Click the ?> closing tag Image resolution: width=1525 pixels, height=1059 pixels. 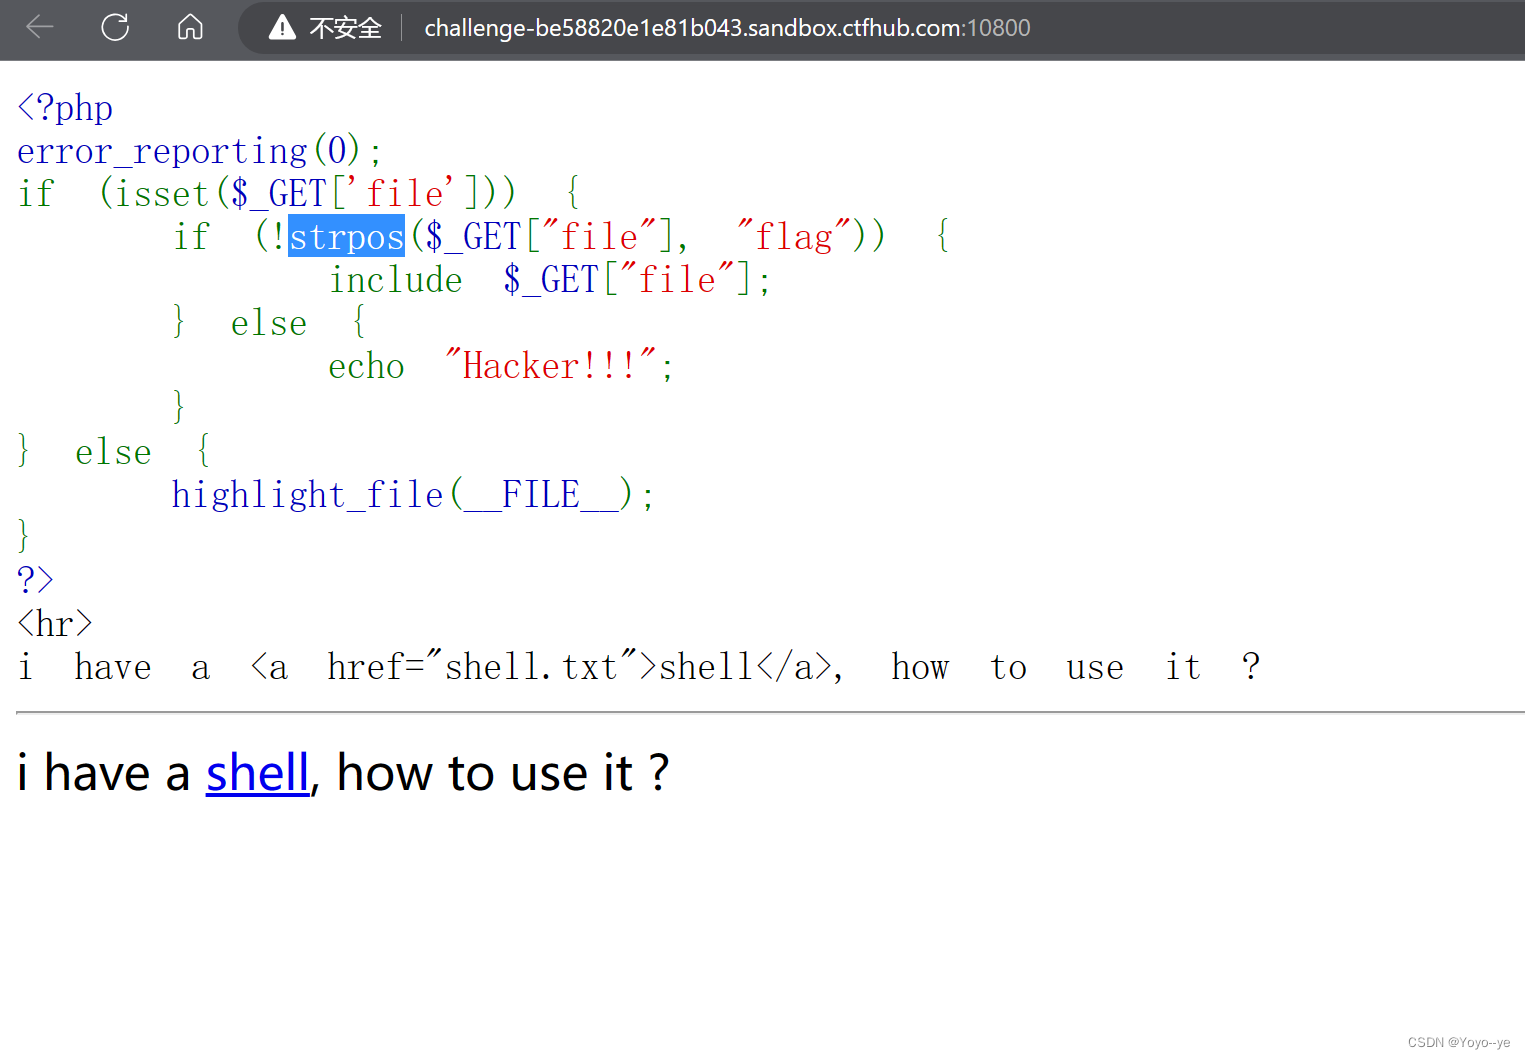click(x=35, y=579)
